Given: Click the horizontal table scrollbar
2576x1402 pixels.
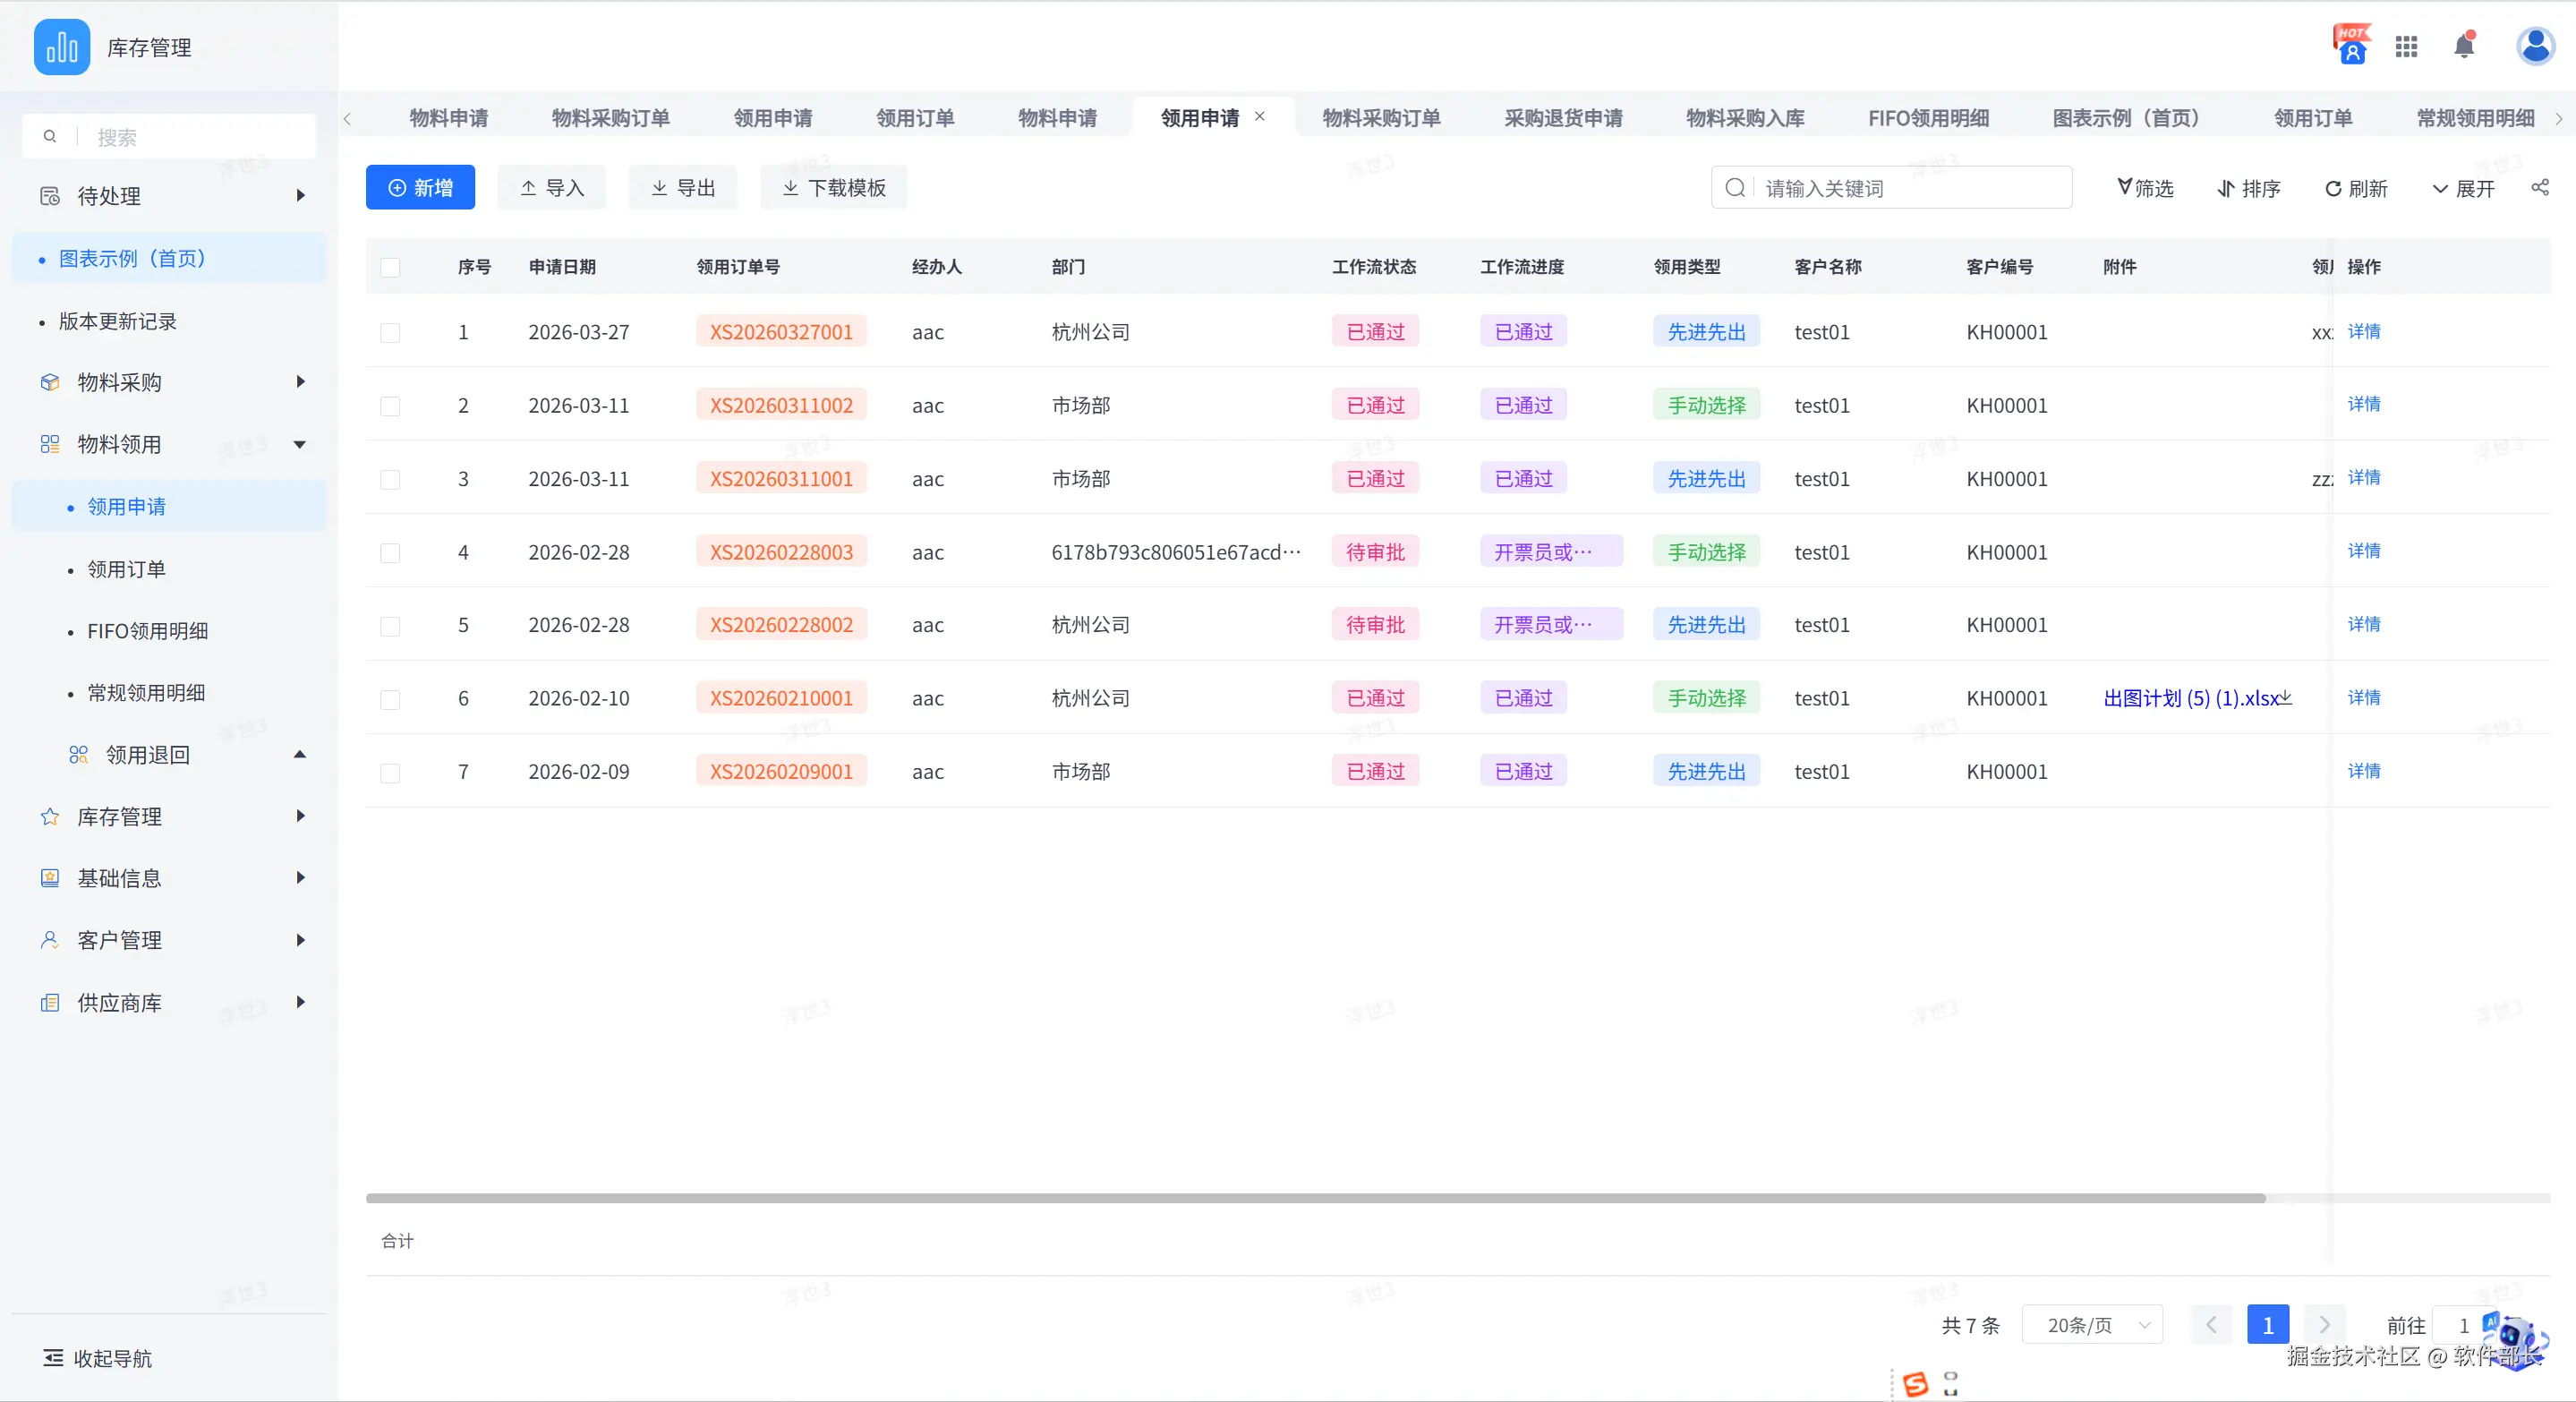Looking at the screenshot, I should click(x=1315, y=1198).
